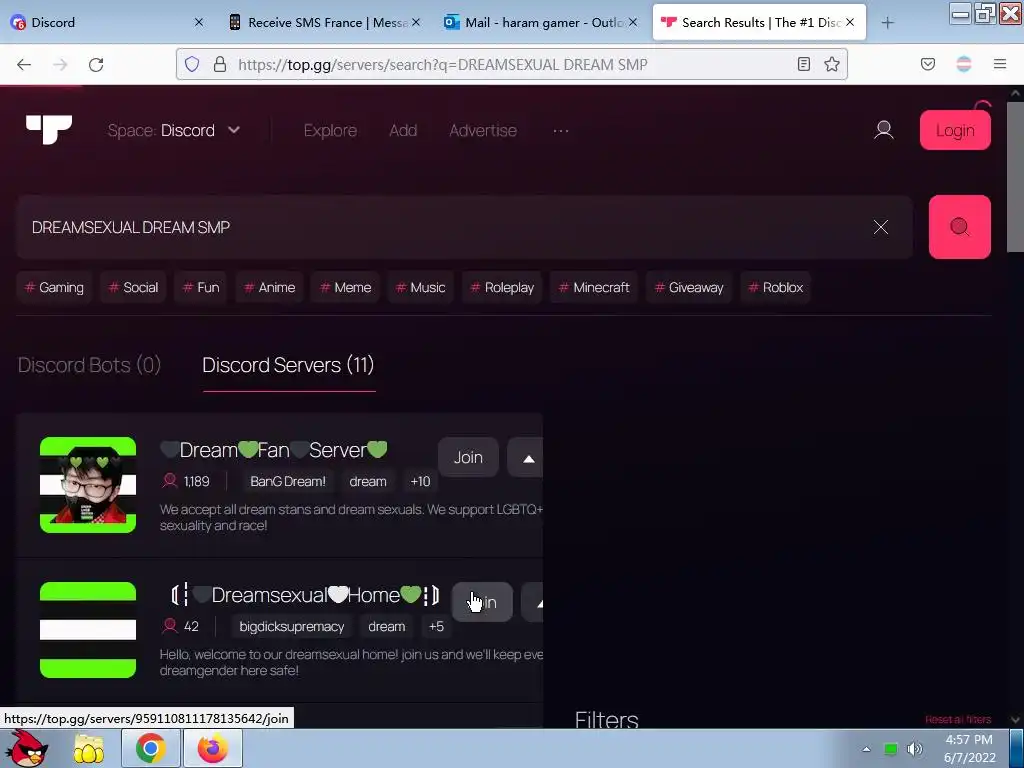Show hidden system tray icons
1024x768 pixels.
[x=866, y=749]
